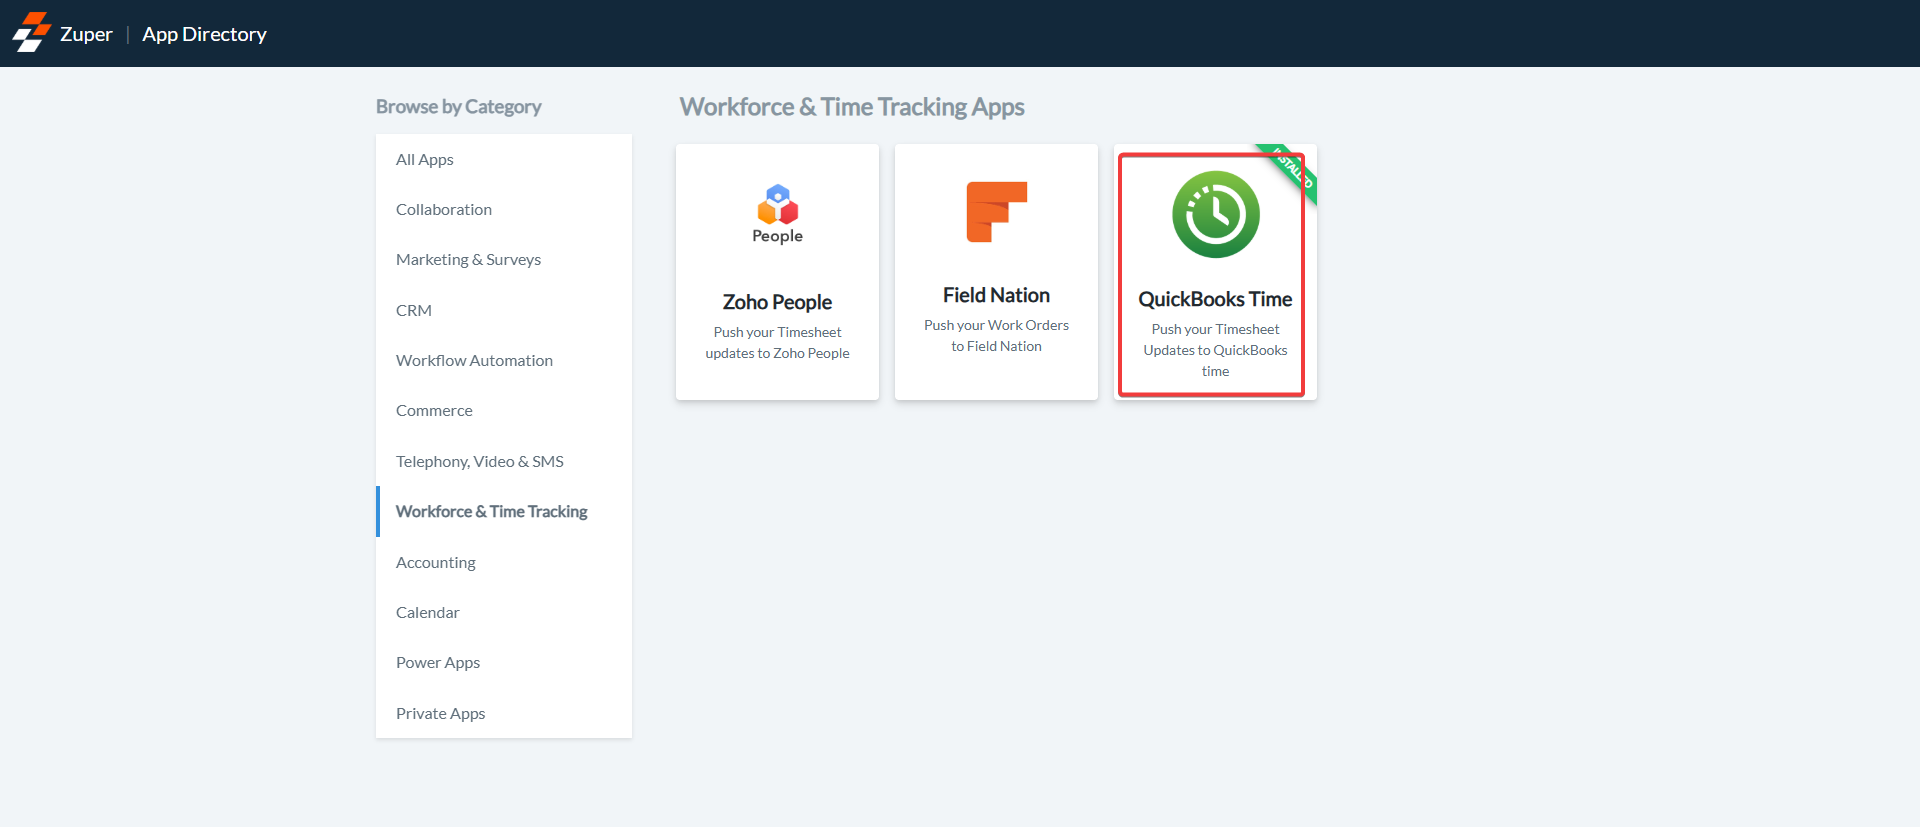Click 'Push your Timesheet Updates to QuickBooks time'
This screenshot has height=827, width=1920.
[x=1215, y=350]
